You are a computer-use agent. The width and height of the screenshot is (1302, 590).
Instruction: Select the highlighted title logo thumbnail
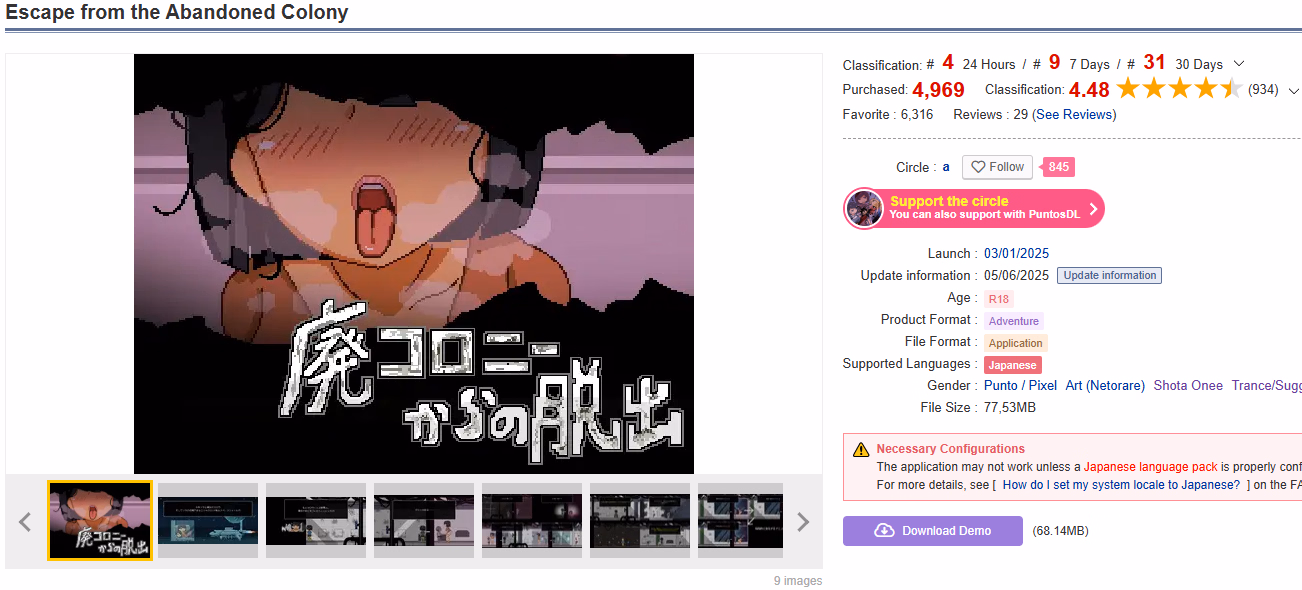(100, 520)
